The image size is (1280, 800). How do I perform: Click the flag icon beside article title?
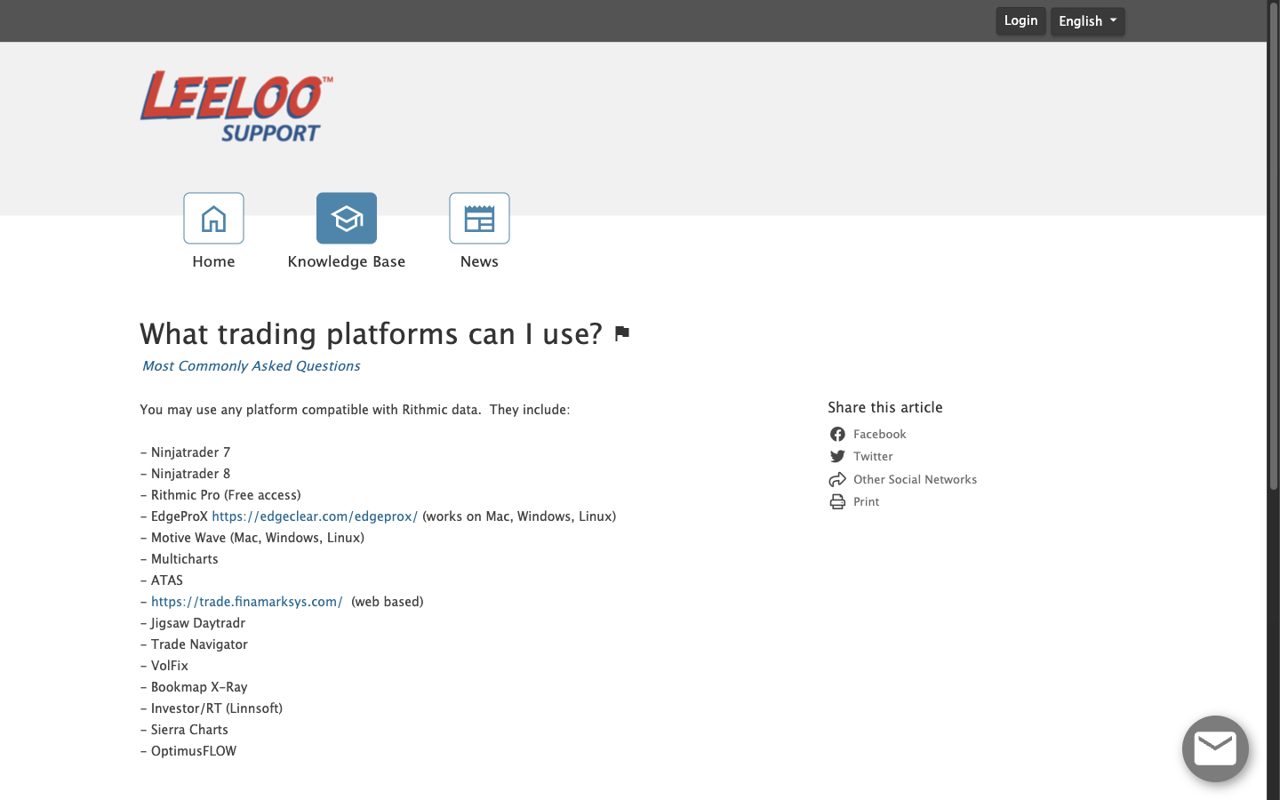622,333
